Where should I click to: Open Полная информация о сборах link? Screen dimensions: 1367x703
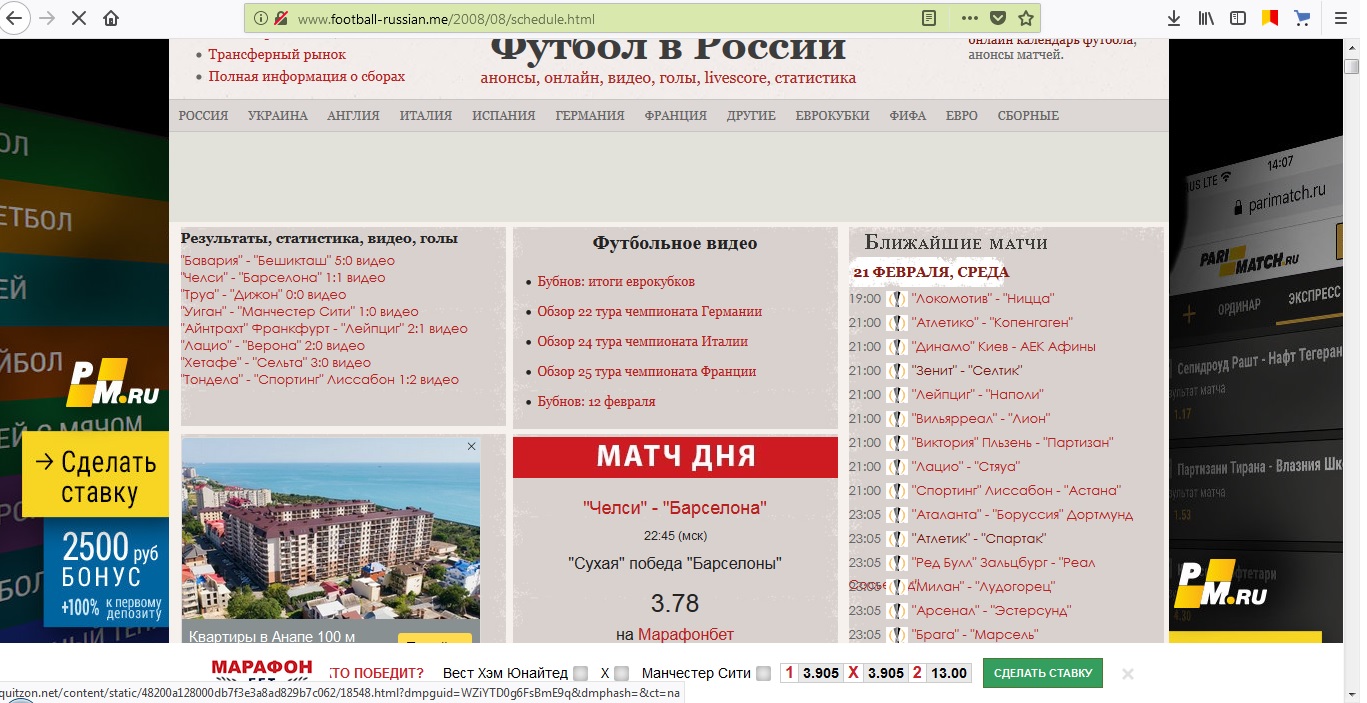[307, 77]
